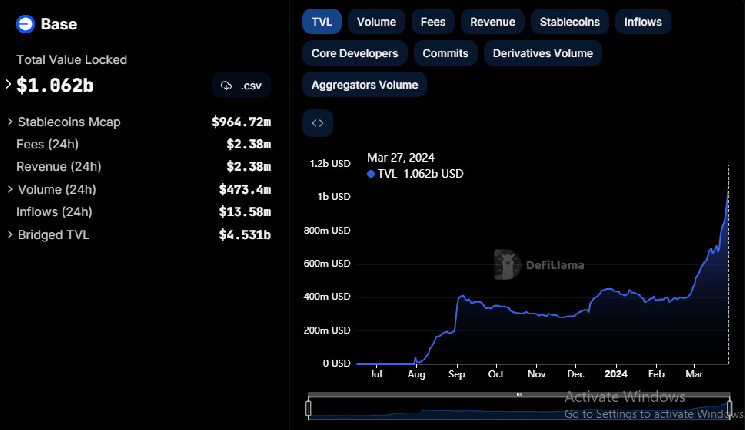Download data with the .csv button

(241, 86)
